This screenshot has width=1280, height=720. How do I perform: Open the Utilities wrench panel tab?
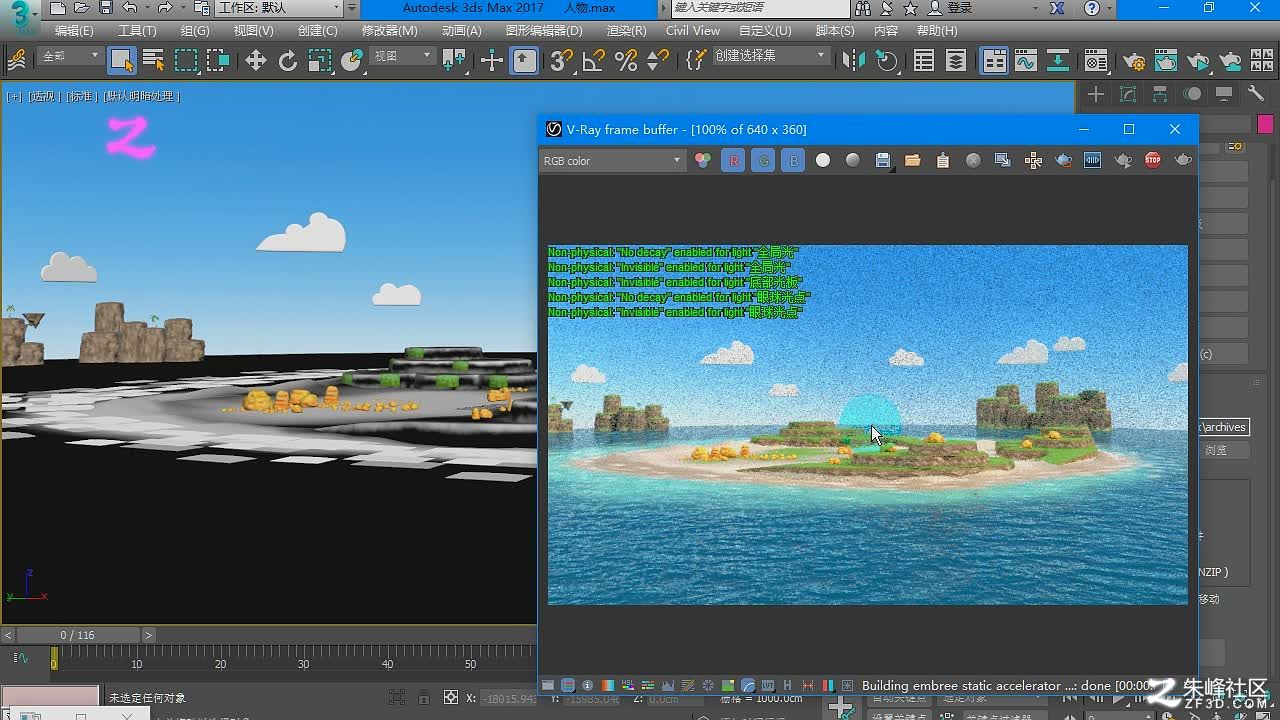(x=1256, y=94)
